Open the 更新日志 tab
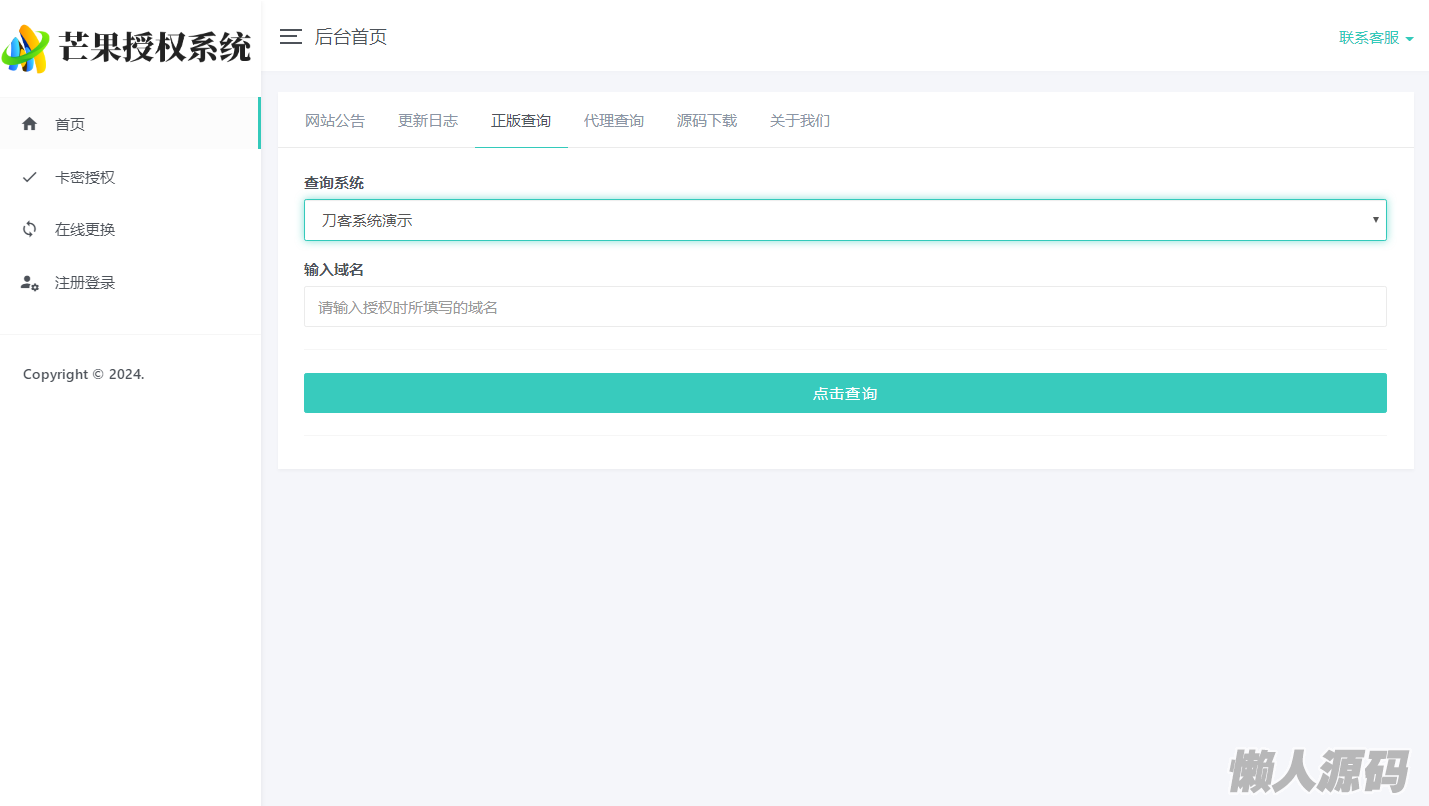This screenshot has height=806, width=1429. 428,121
